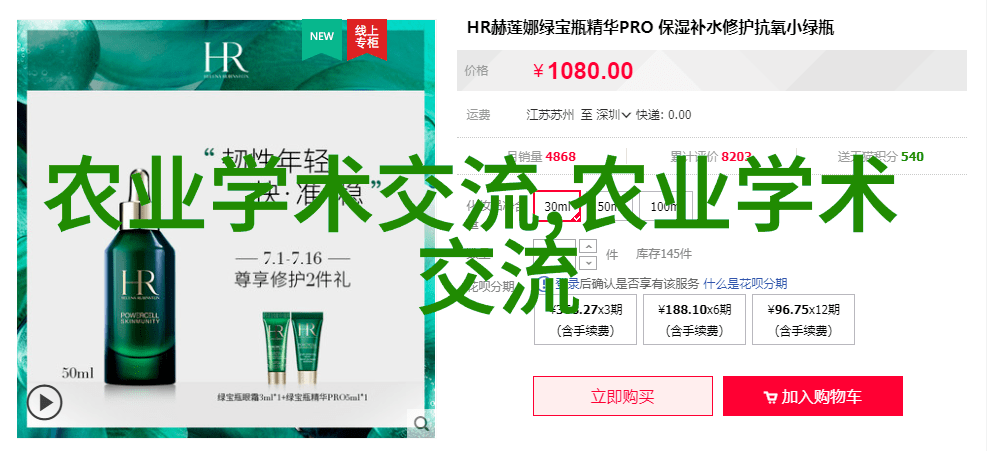Choose the ¥96.75 x12期 installment plan
The height and width of the screenshot is (451, 997).
(804, 319)
